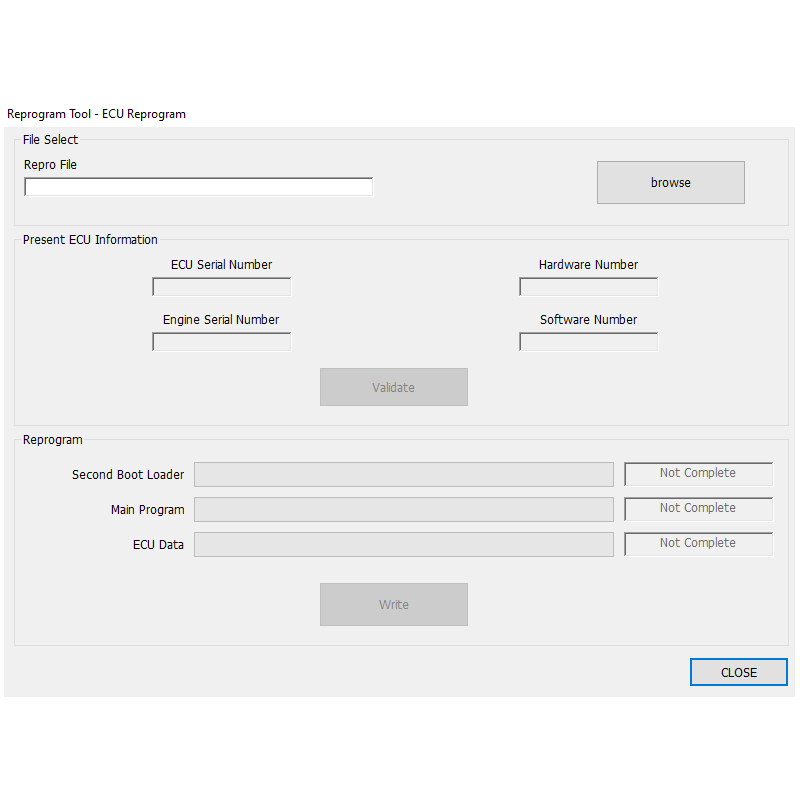800x800 pixels.
Task: Select the Hardware Number field
Action: tap(588, 287)
